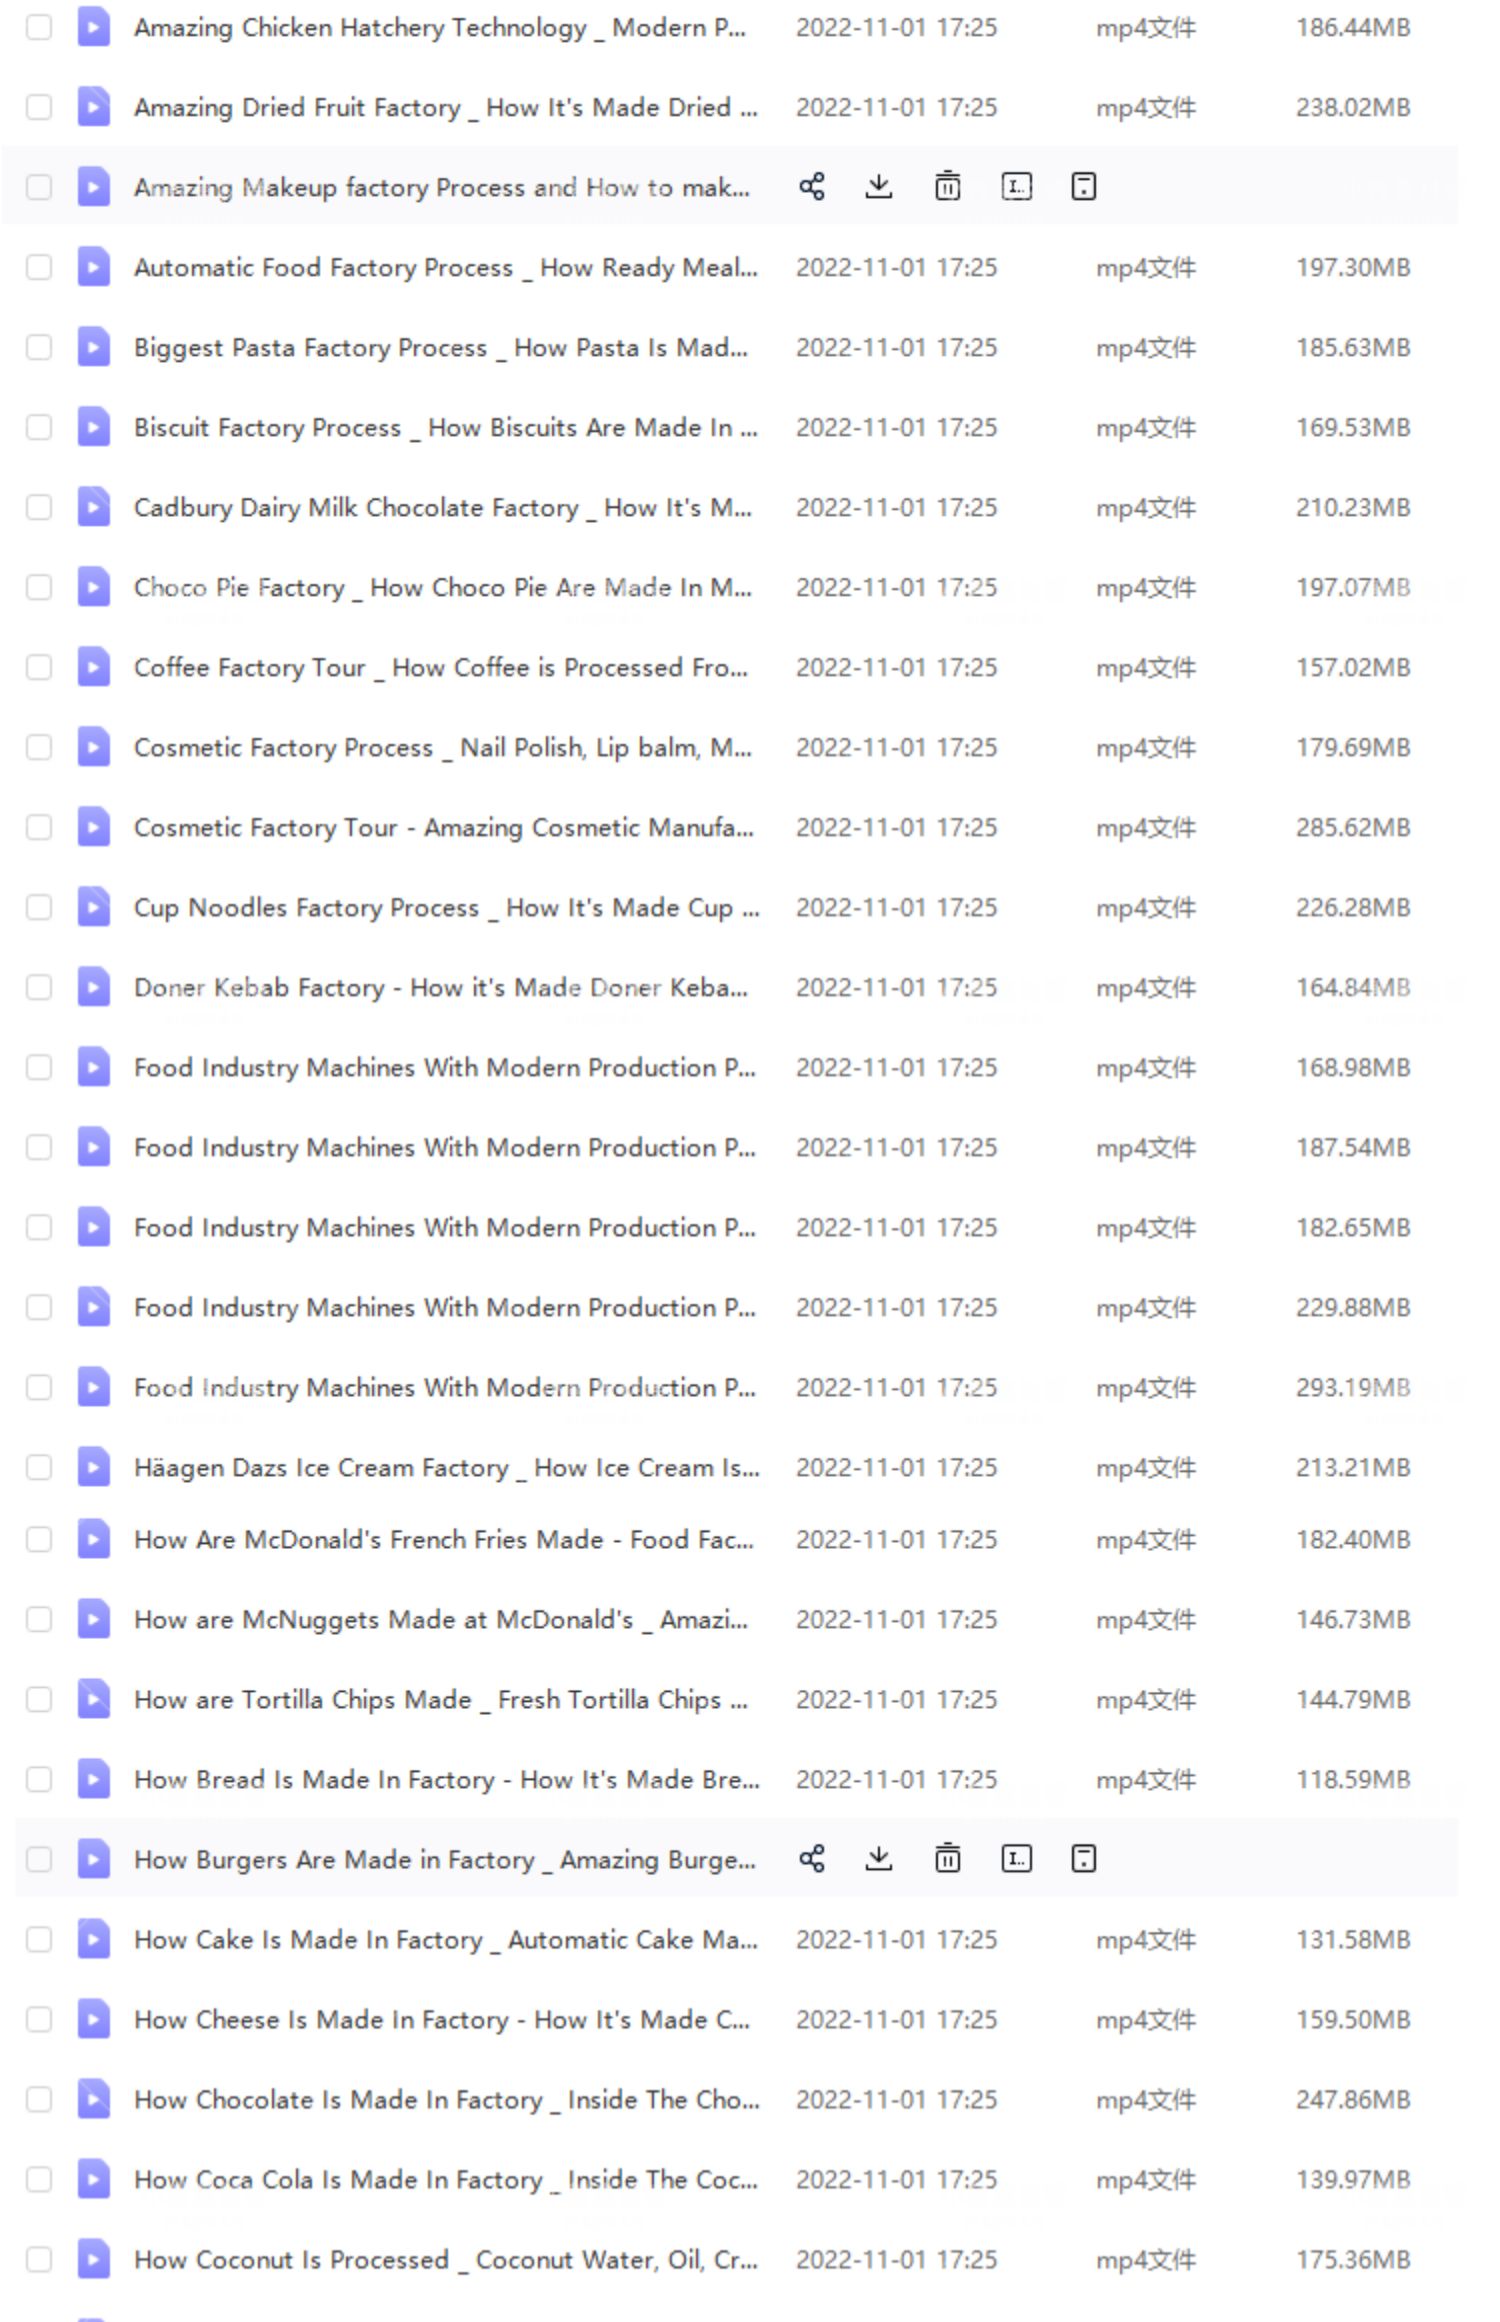
Task: Select checkbox for Cosmetic Factory Tour
Action: point(39,827)
